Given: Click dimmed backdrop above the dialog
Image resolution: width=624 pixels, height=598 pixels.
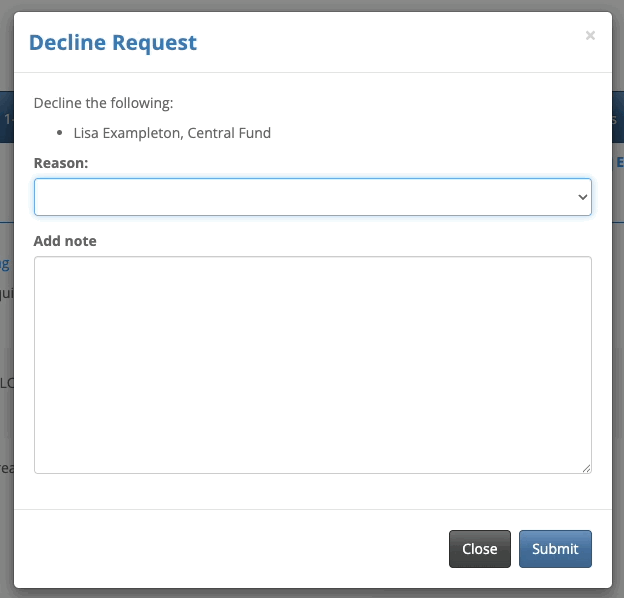Looking at the screenshot, I should coord(312,5).
